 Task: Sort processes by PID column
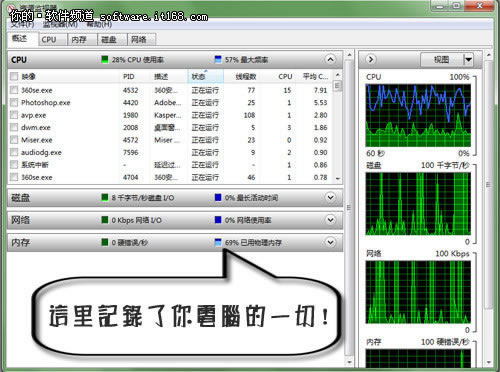click(129, 77)
